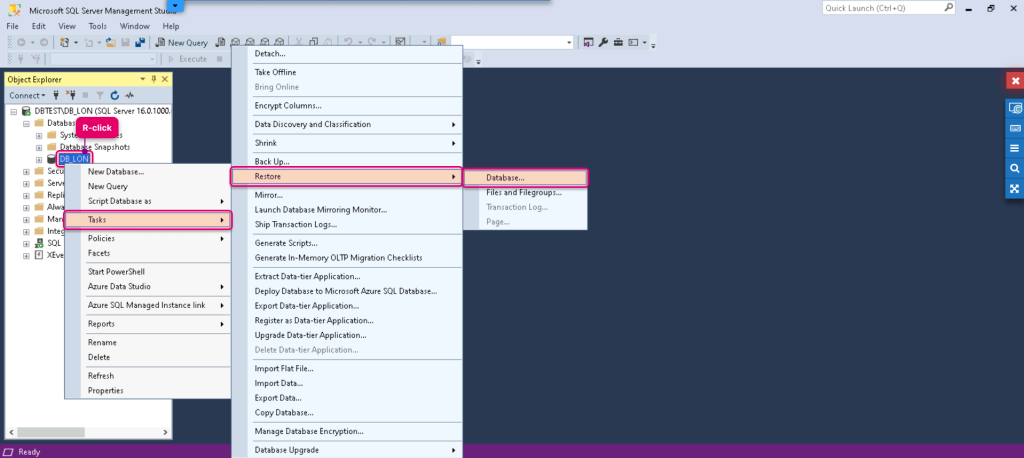The image size is (1024, 458).
Task: Collapse the DBTEST\DB_LON server node
Action: click(14, 112)
